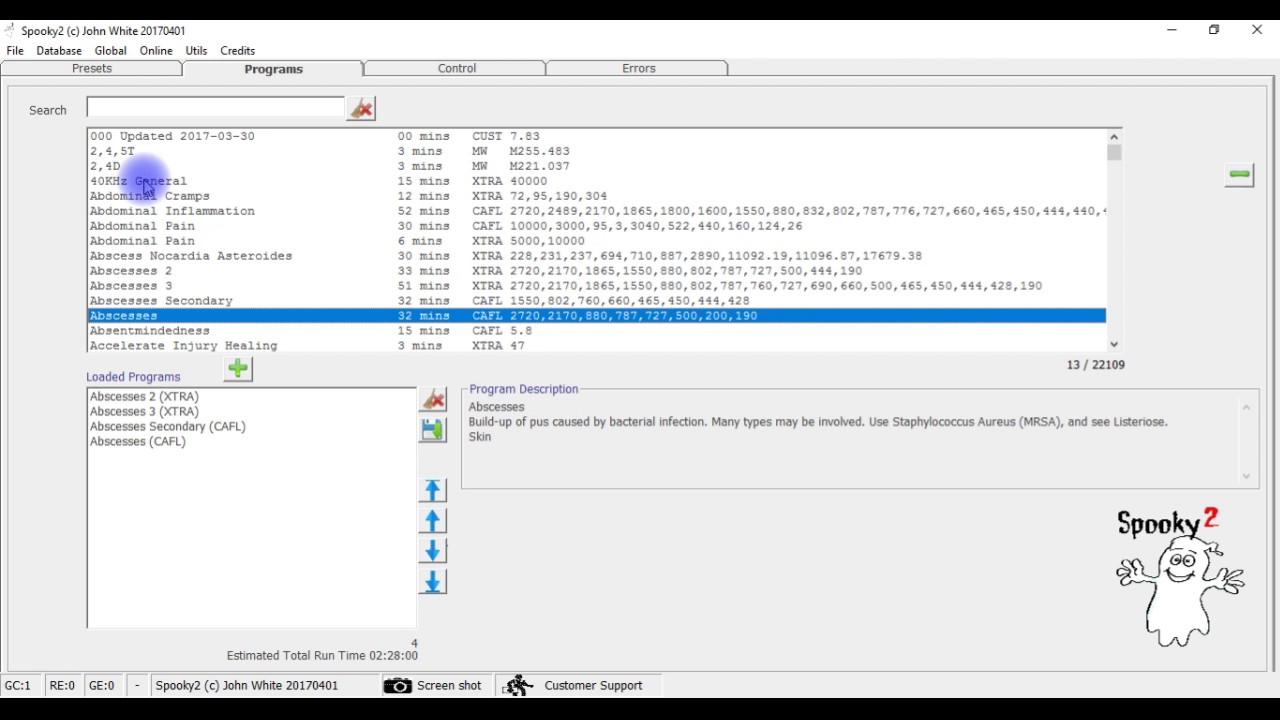Image resolution: width=1280 pixels, height=720 pixels.
Task: Select the 2,4D program row
Action: point(597,166)
